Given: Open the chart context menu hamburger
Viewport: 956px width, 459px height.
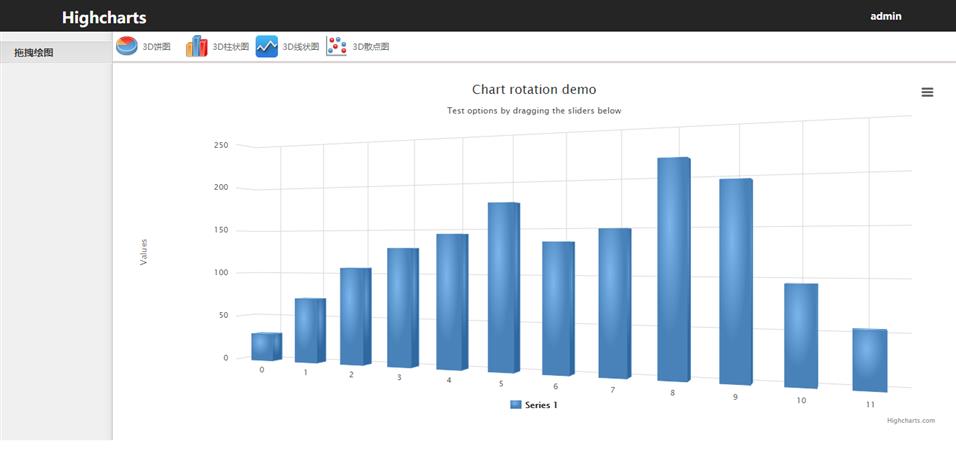Looking at the screenshot, I should coord(927,92).
